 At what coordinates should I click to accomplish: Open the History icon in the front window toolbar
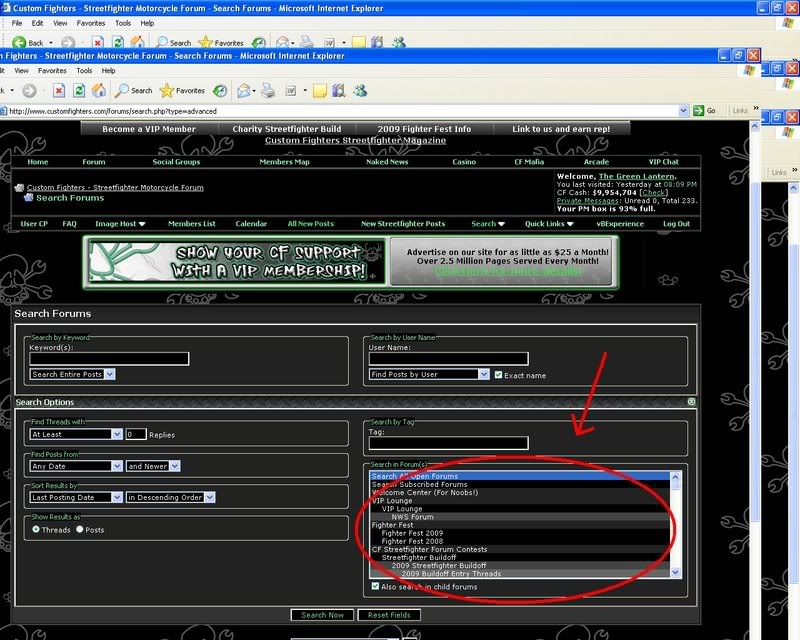point(220,91)
